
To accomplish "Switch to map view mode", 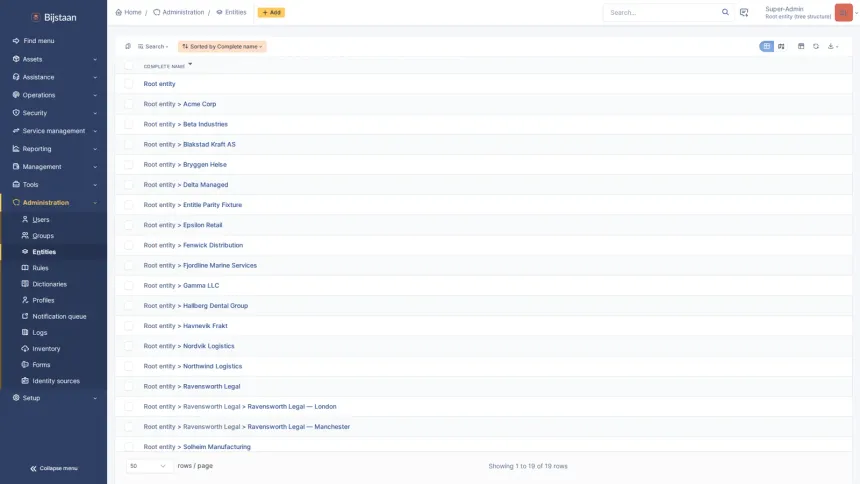I will coord(781,47).
